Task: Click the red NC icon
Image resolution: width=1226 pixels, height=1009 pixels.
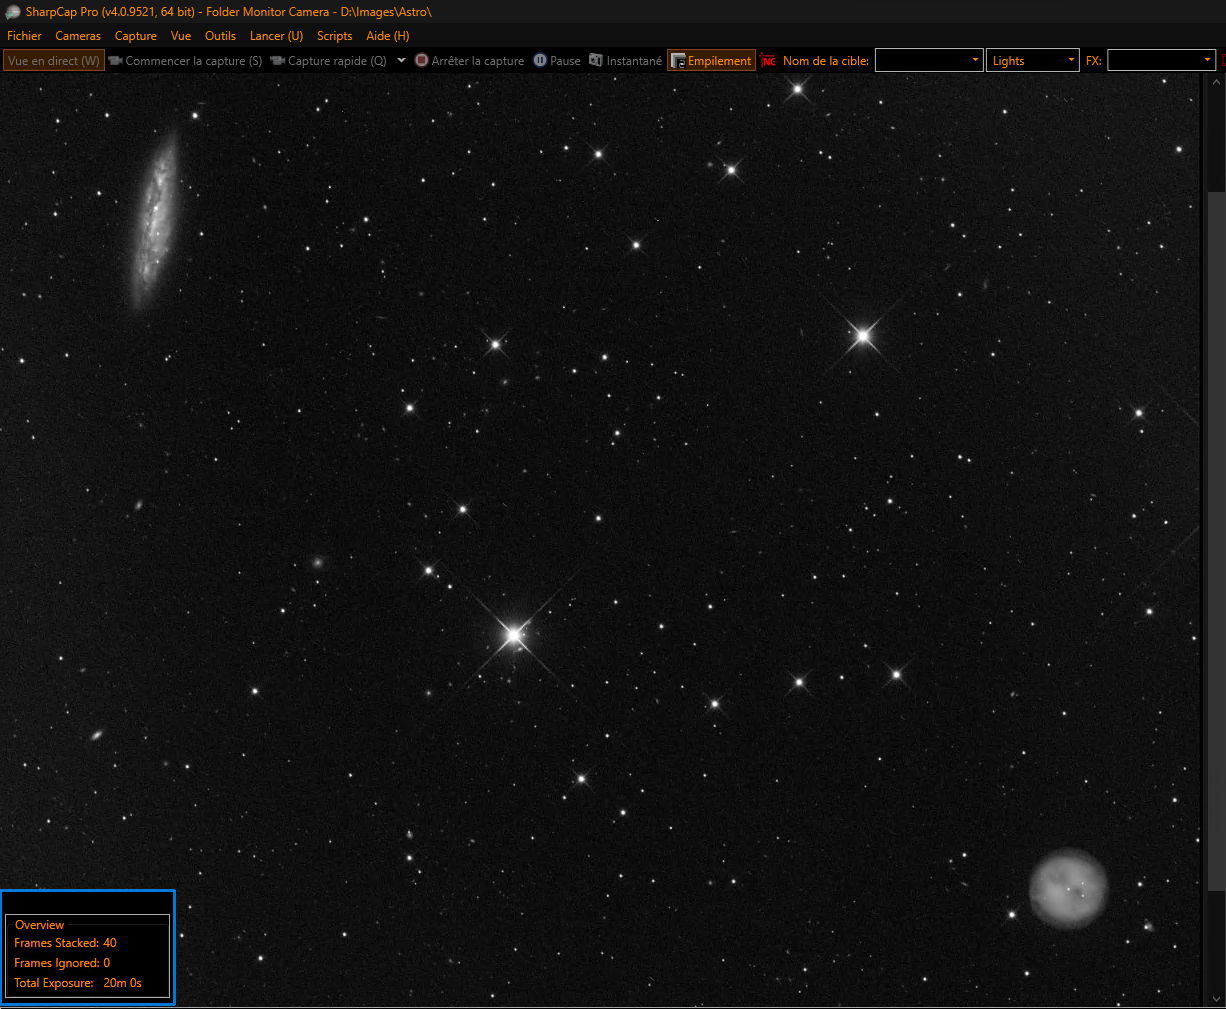Action: pyautogui.click(x=768, y=61)
